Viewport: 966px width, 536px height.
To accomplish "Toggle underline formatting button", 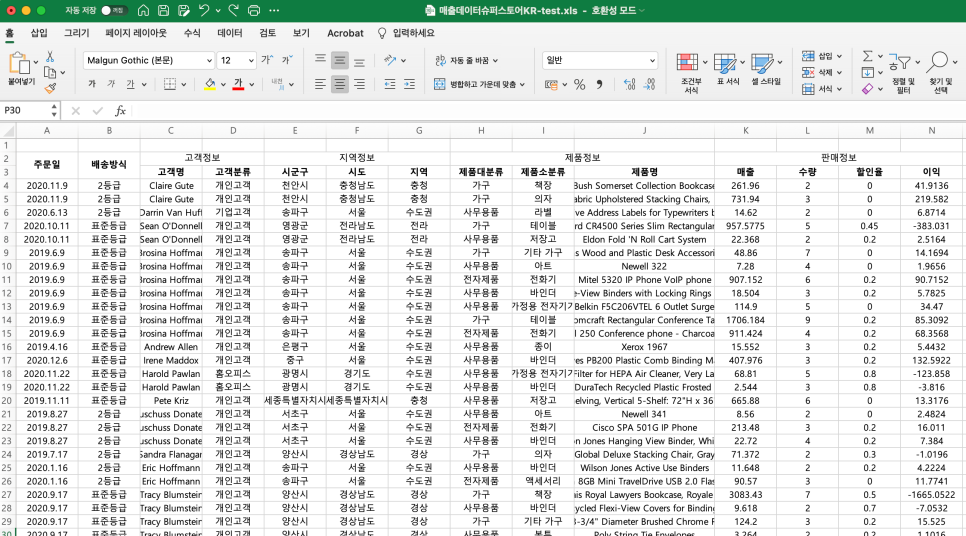I will [130, 84].
